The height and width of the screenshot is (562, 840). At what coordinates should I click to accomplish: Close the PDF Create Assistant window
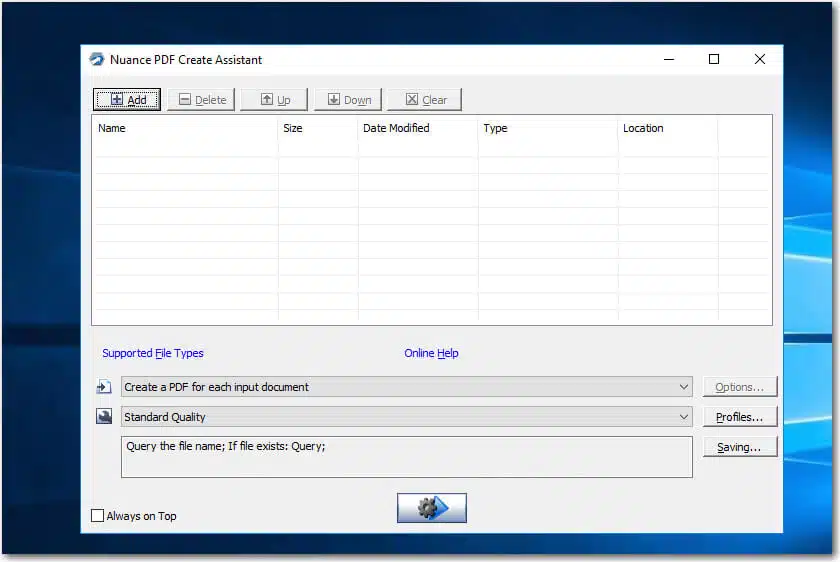[760, 59]
